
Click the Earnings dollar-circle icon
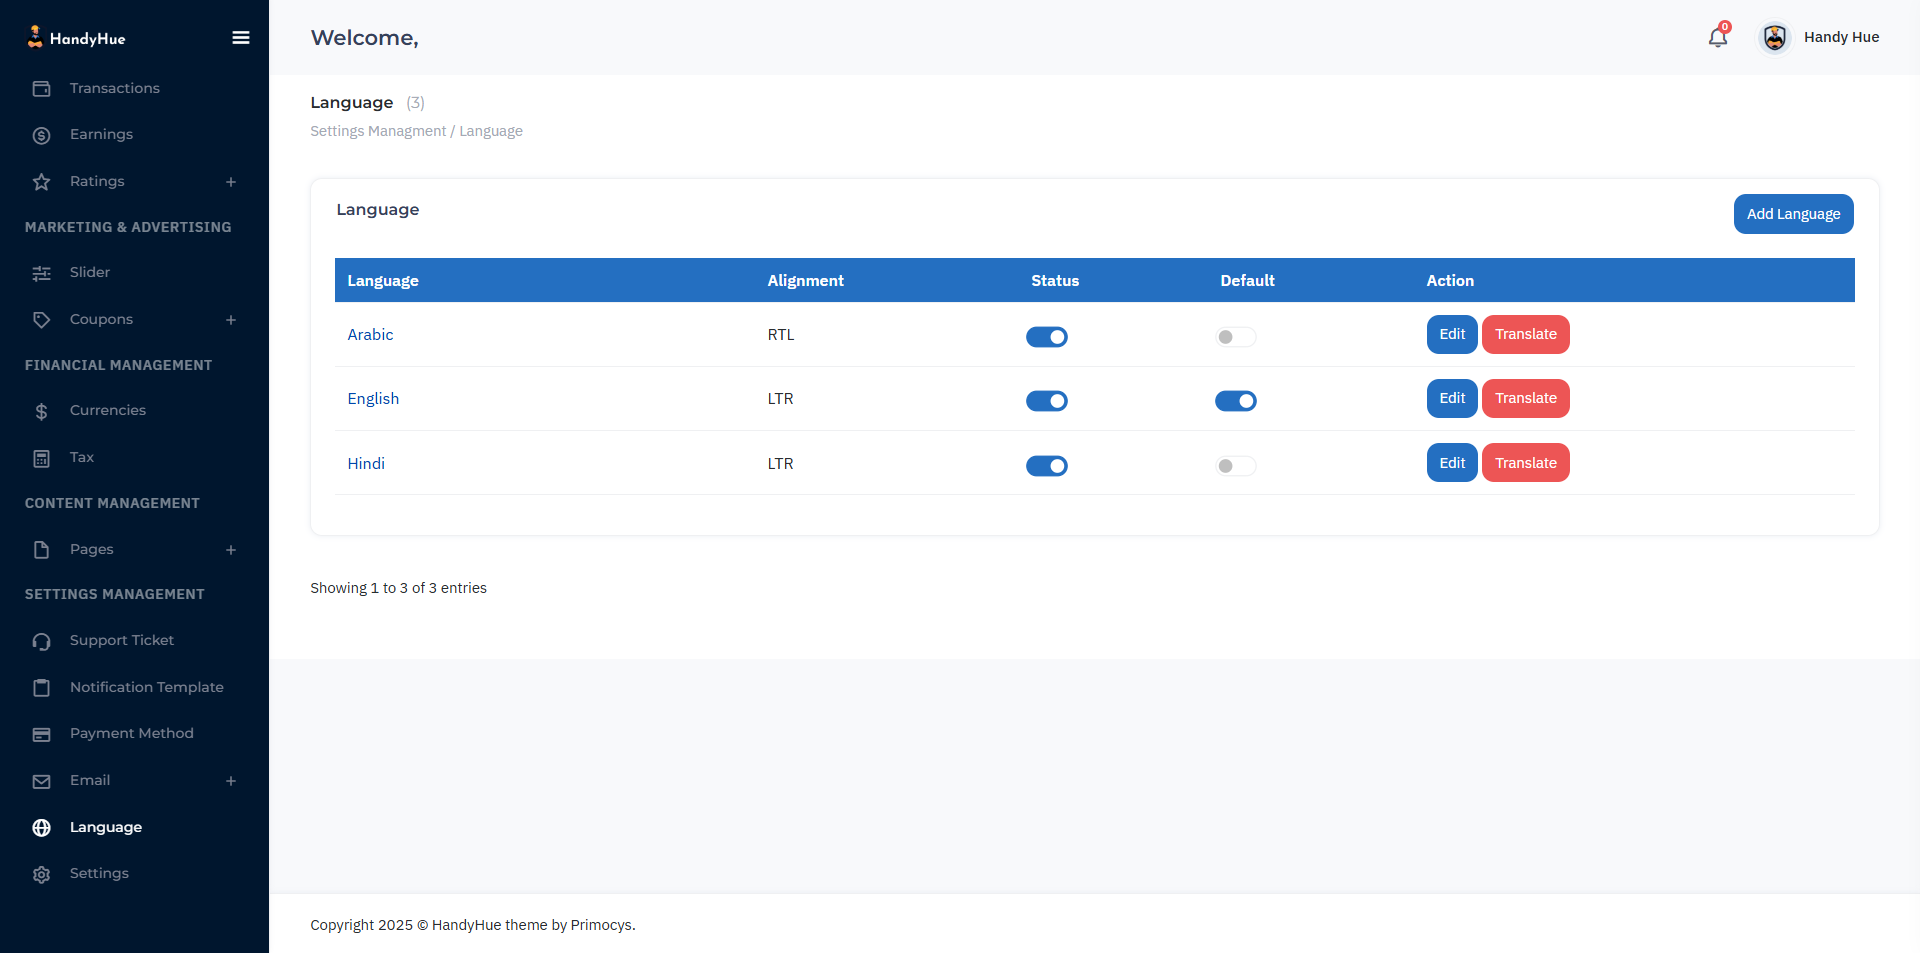pyautogui.click(x=41, y=135)
